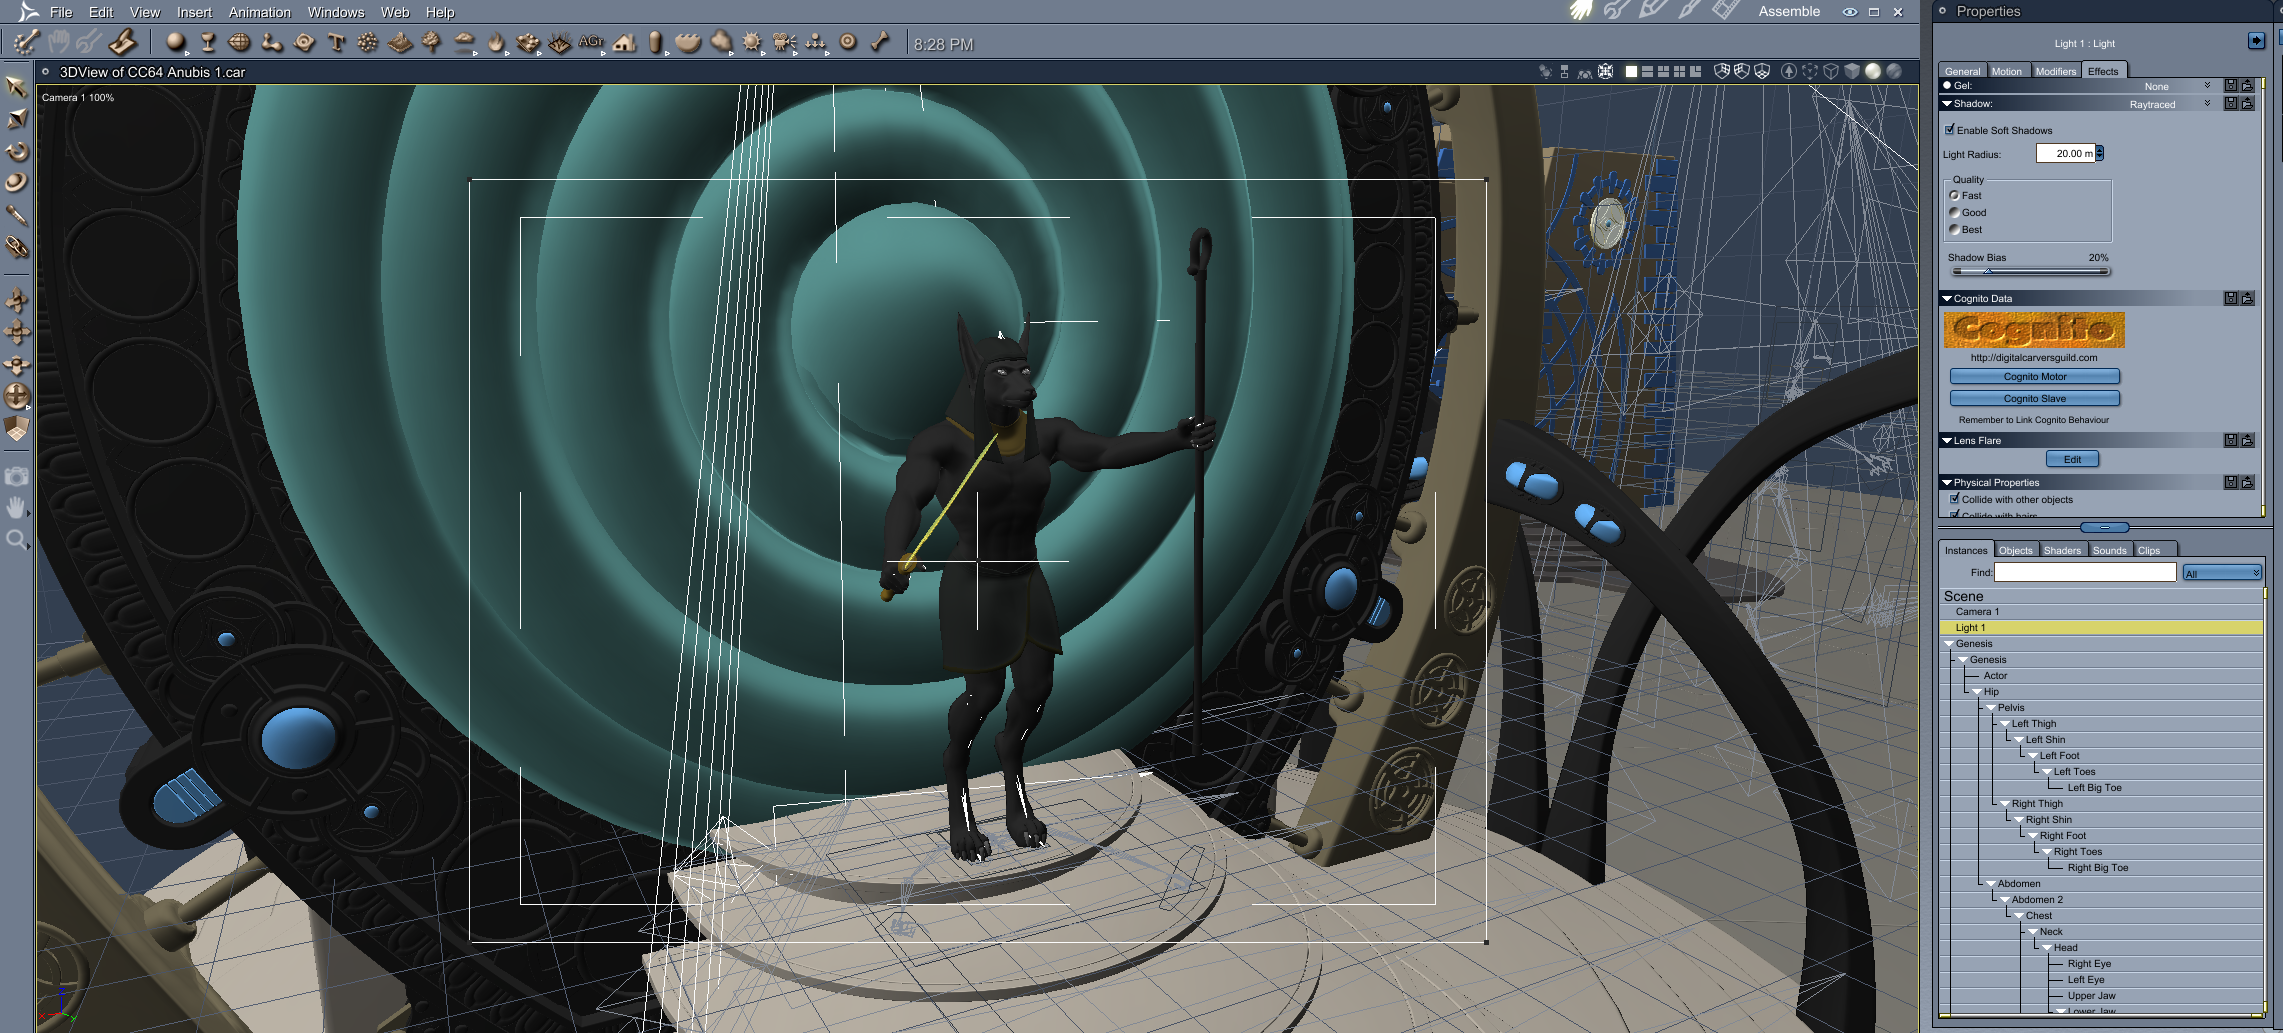This screenshot has height=1033, width=2283.
Task: Select Camera 1 in the scene tree
Action: tap(2101, 612)
